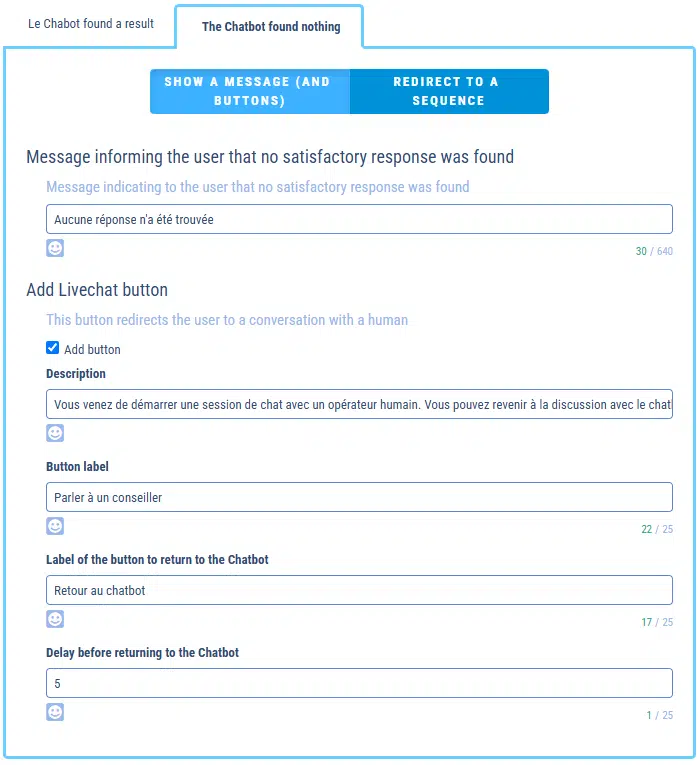Open emoji picker under Button label field

pos(56,526)
